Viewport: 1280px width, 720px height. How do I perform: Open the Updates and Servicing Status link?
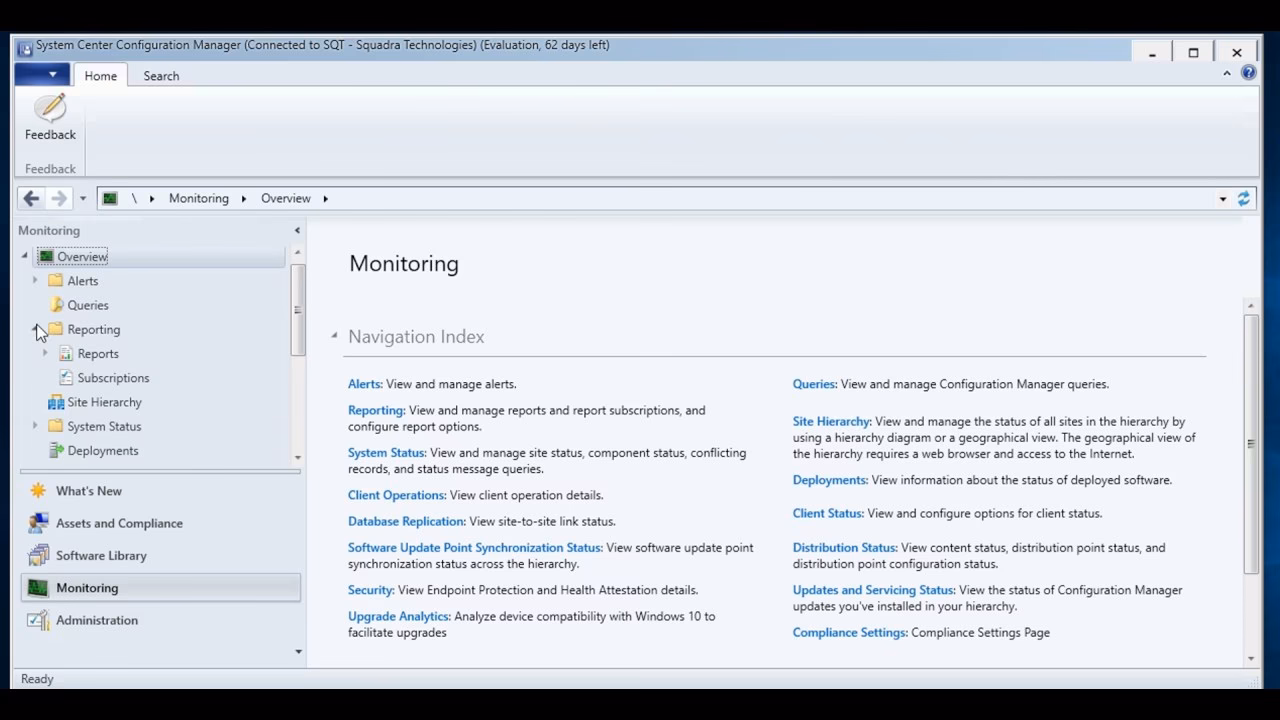point(874,590)
